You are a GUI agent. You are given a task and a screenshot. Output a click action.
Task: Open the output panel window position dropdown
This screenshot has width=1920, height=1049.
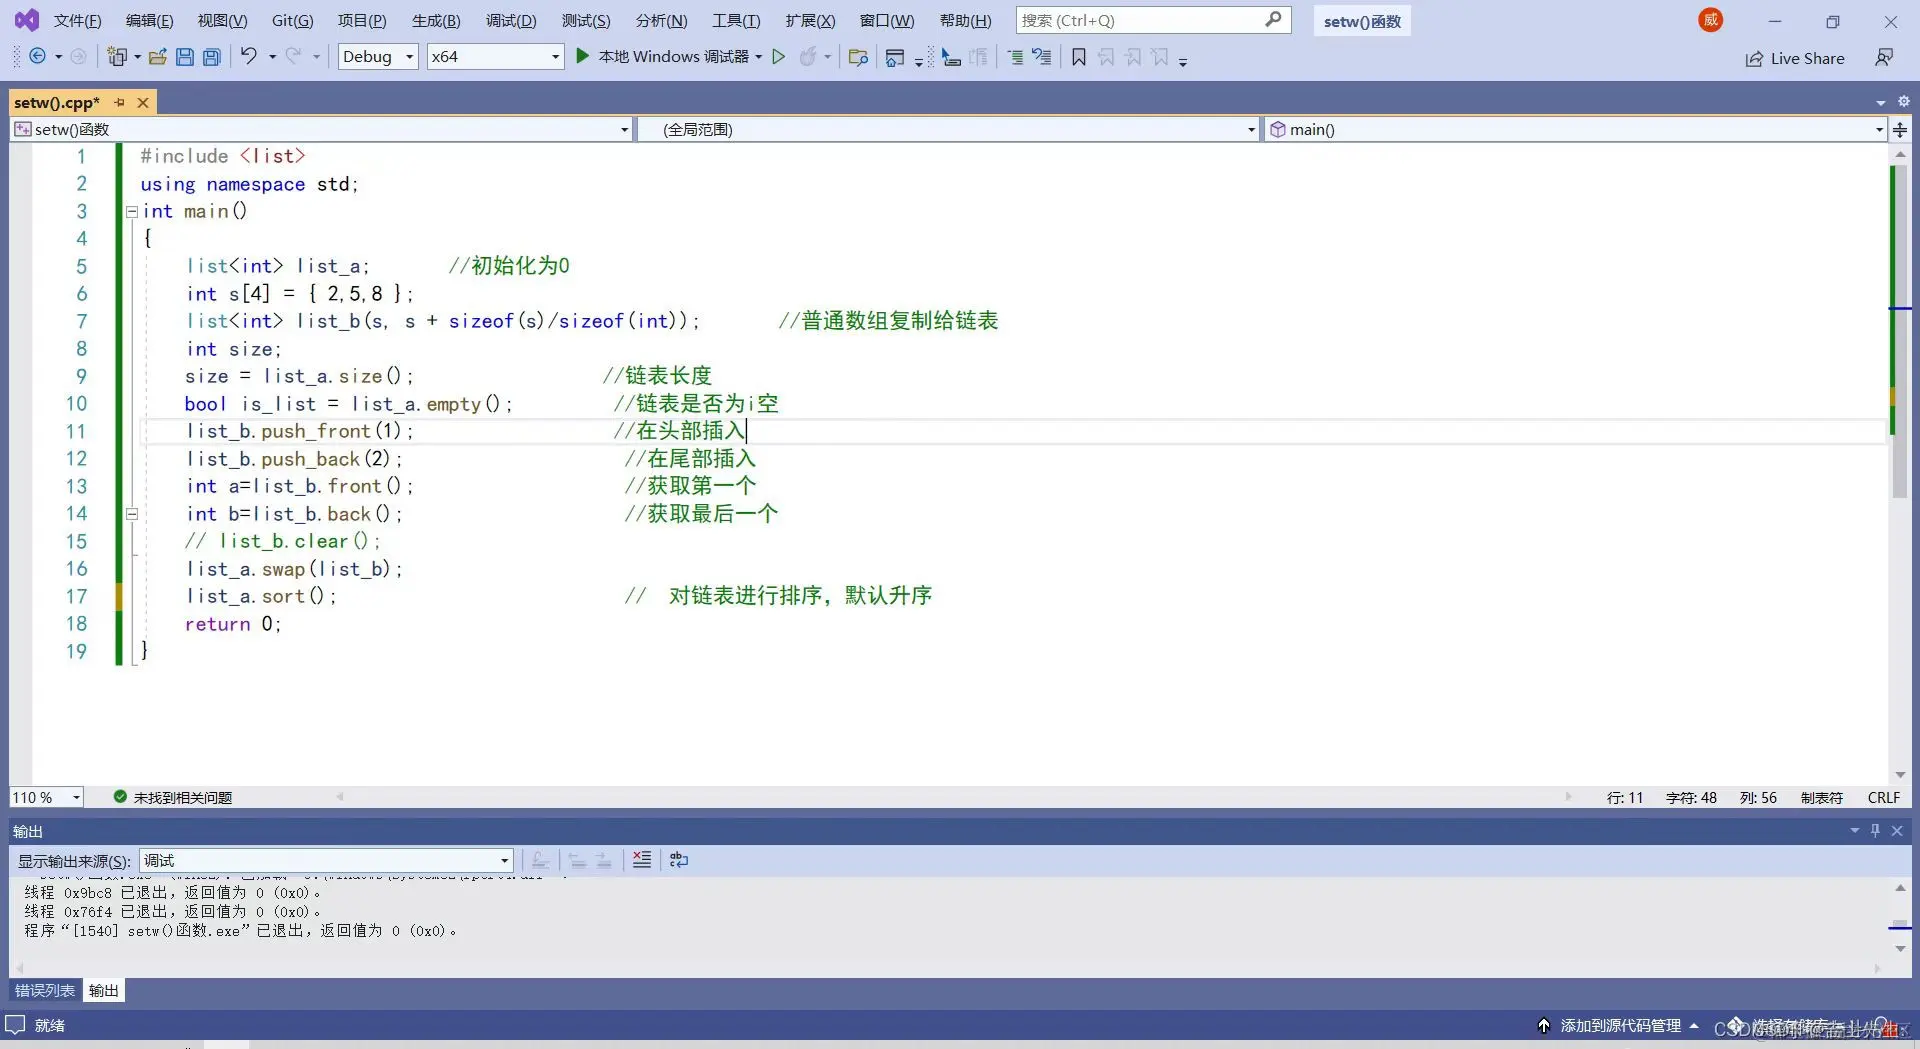(x=1855, y=830)
